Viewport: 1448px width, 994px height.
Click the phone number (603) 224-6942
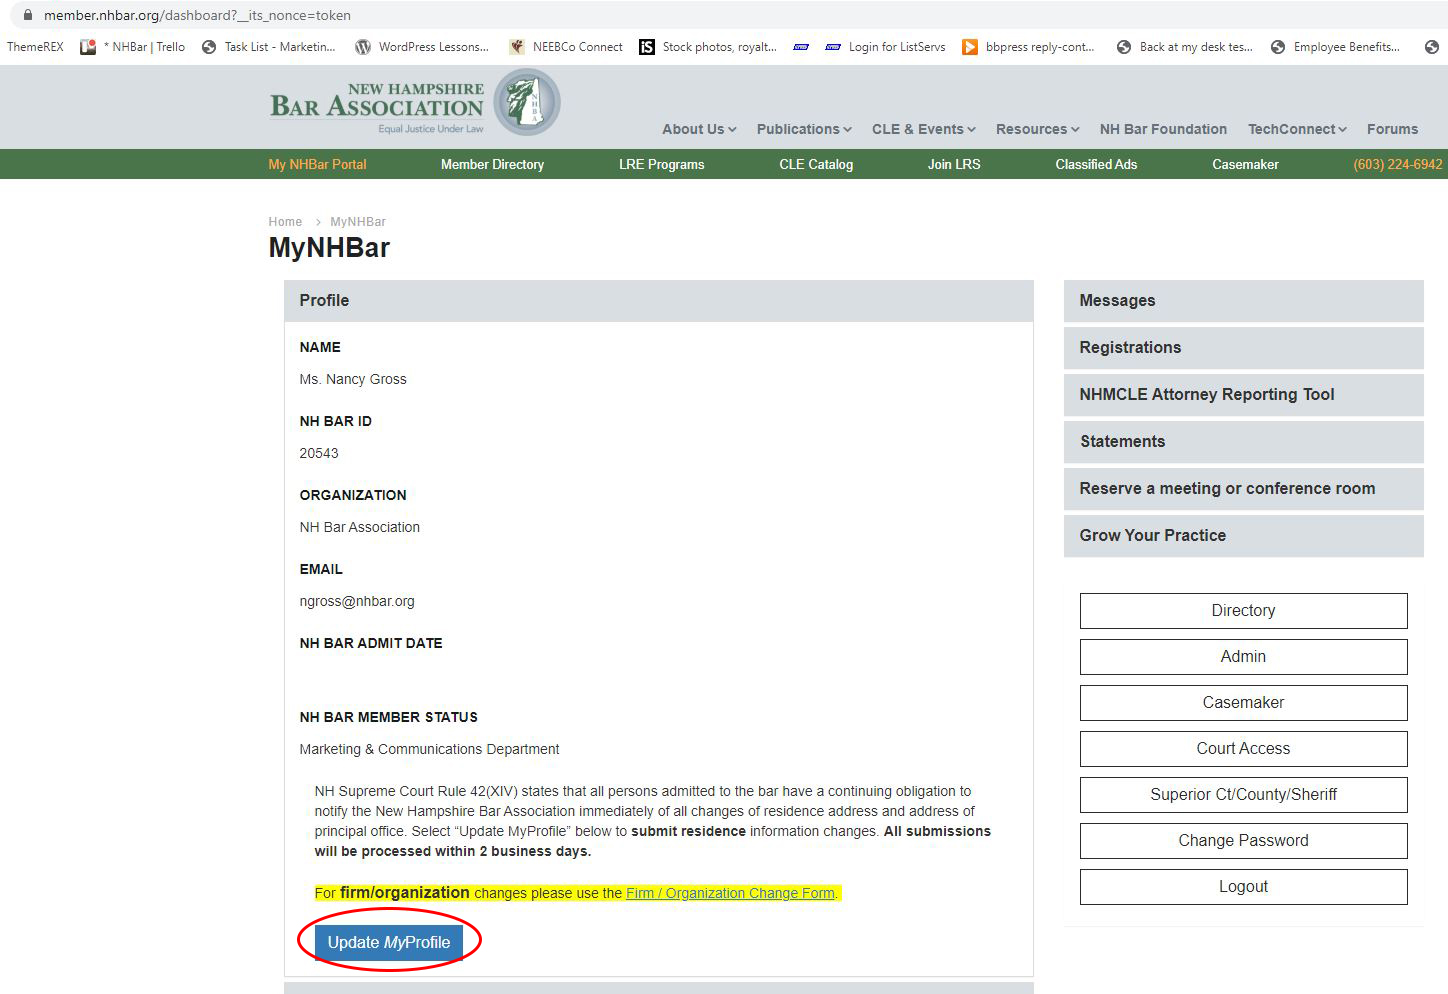1397,164
